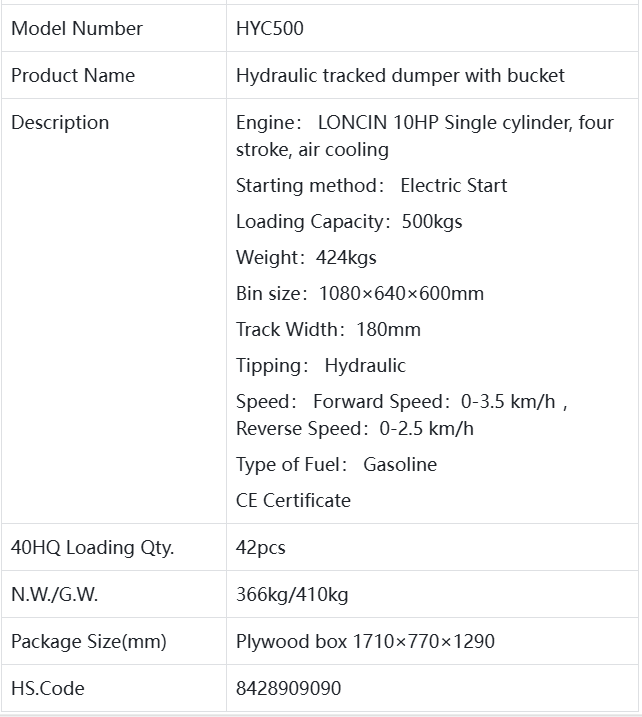Click the Product Name label
Screen dimensions: 642x717
pyautogui.click(x=73, y=75)
